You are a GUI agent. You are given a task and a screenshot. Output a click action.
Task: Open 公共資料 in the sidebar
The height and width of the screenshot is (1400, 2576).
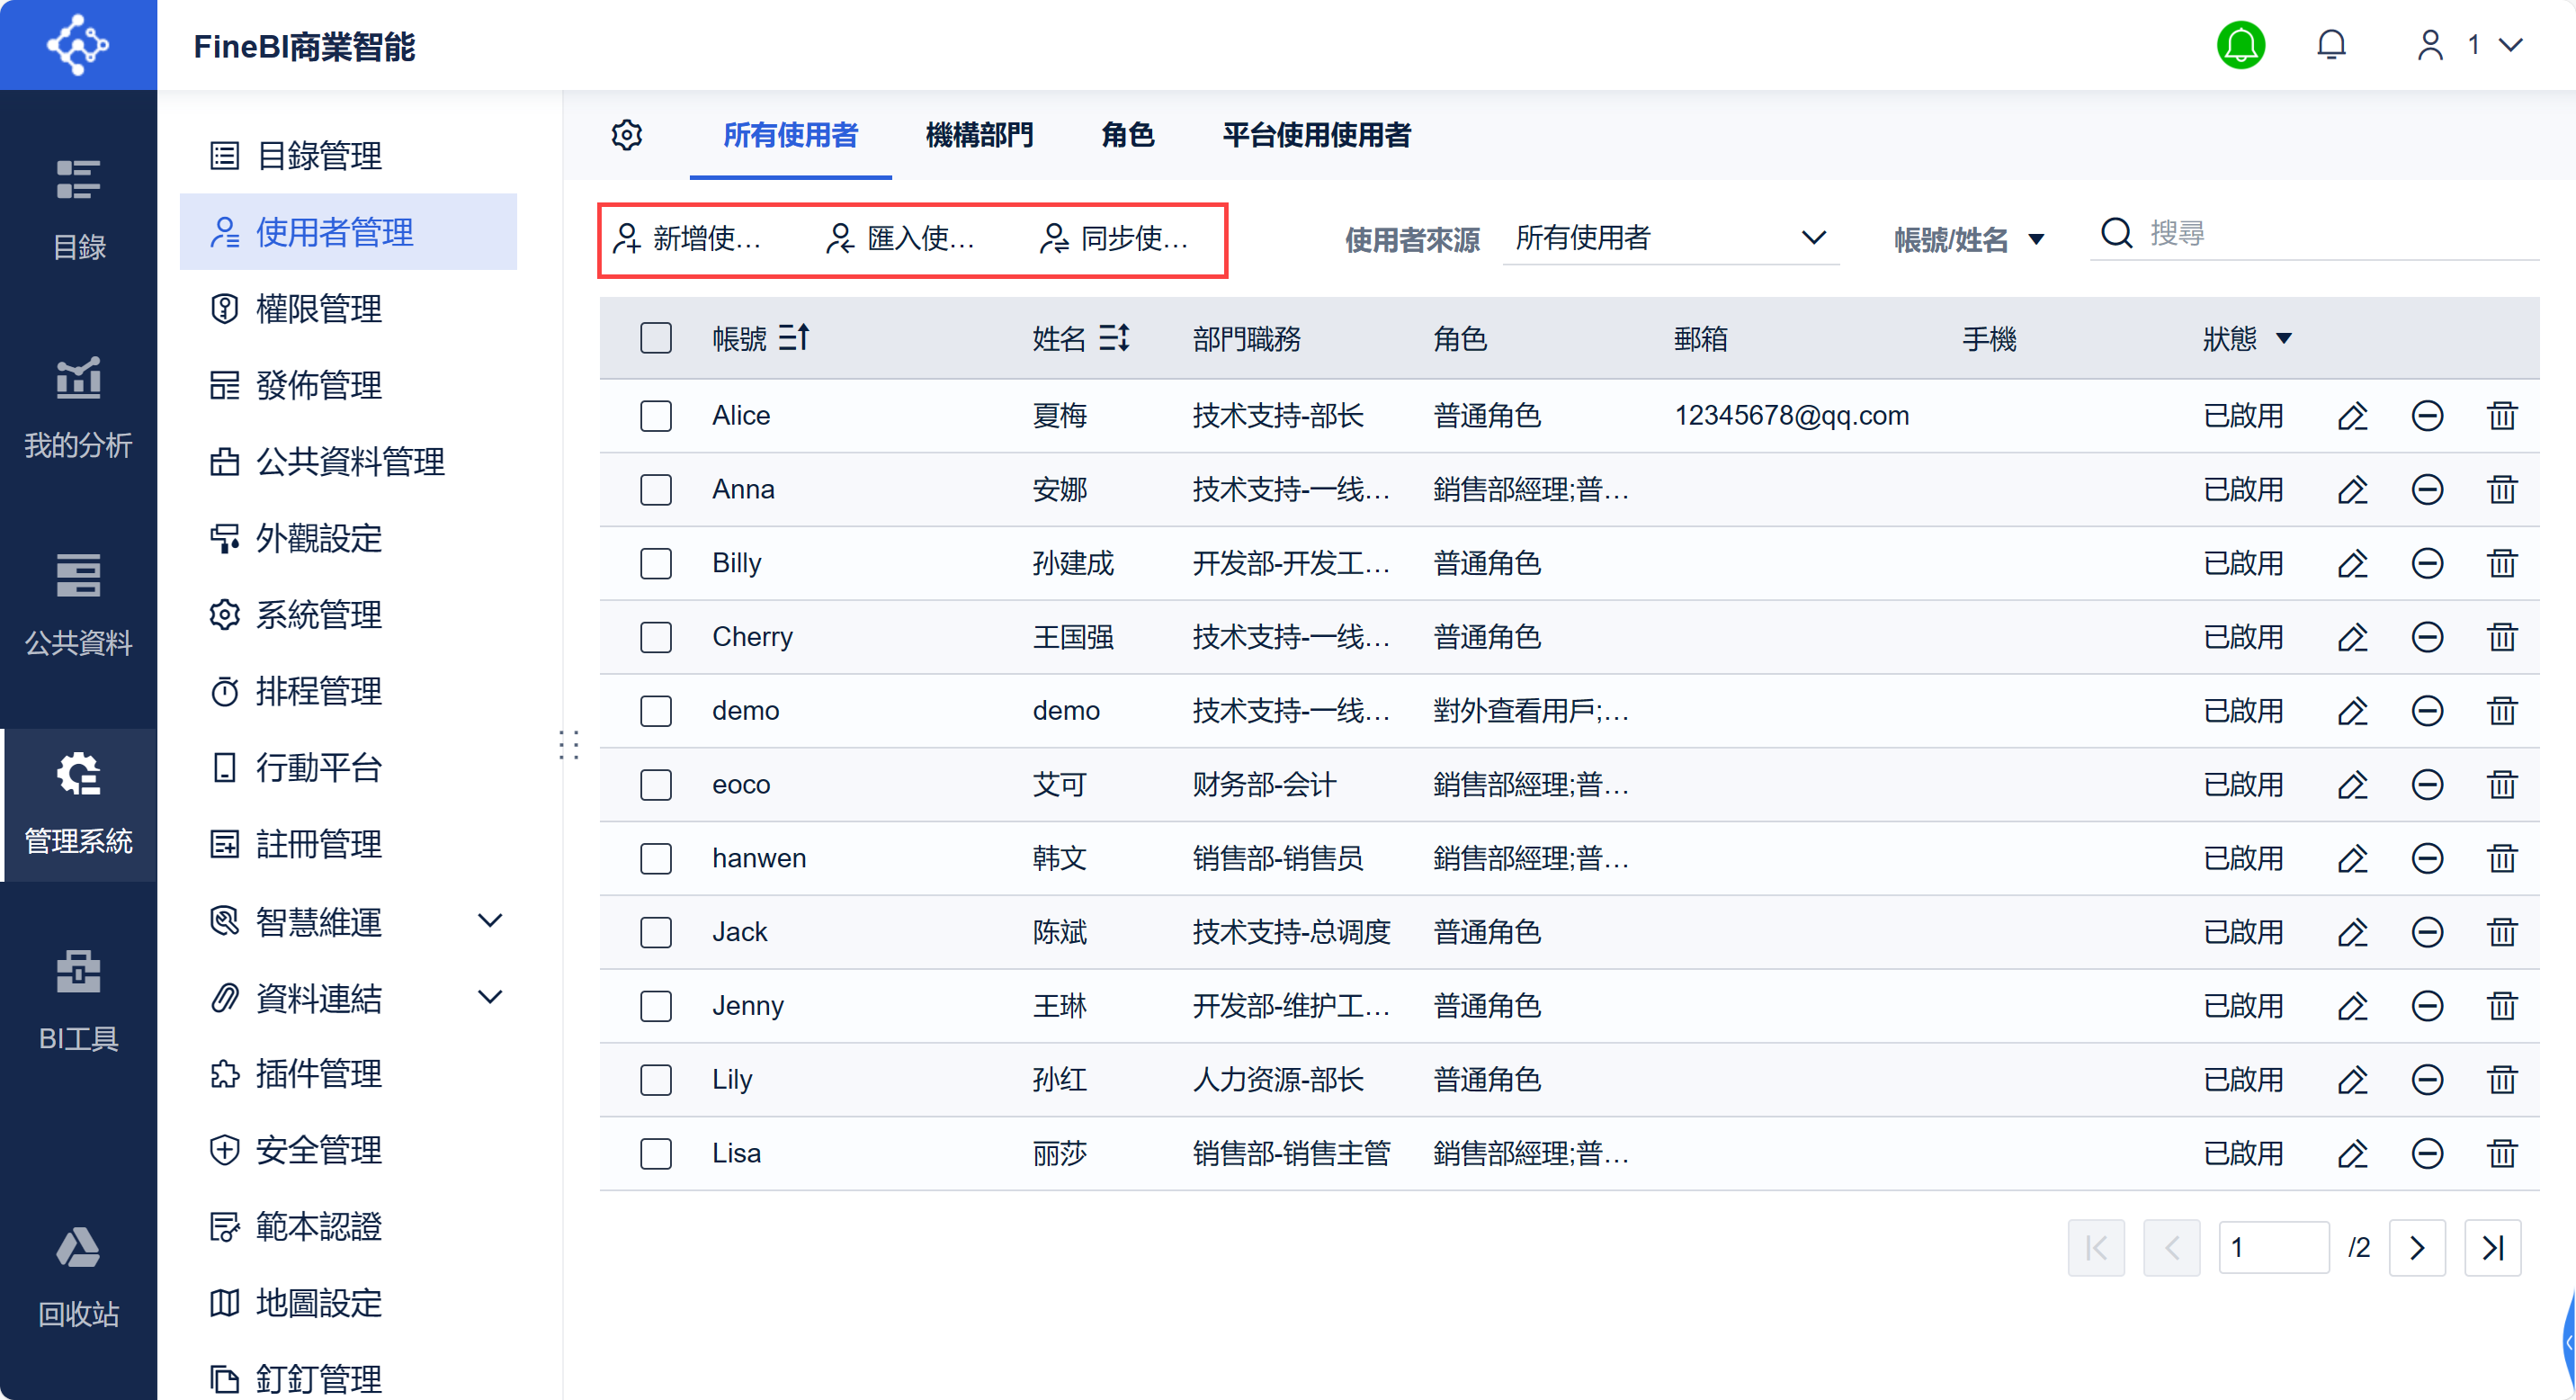coord(78,606)
